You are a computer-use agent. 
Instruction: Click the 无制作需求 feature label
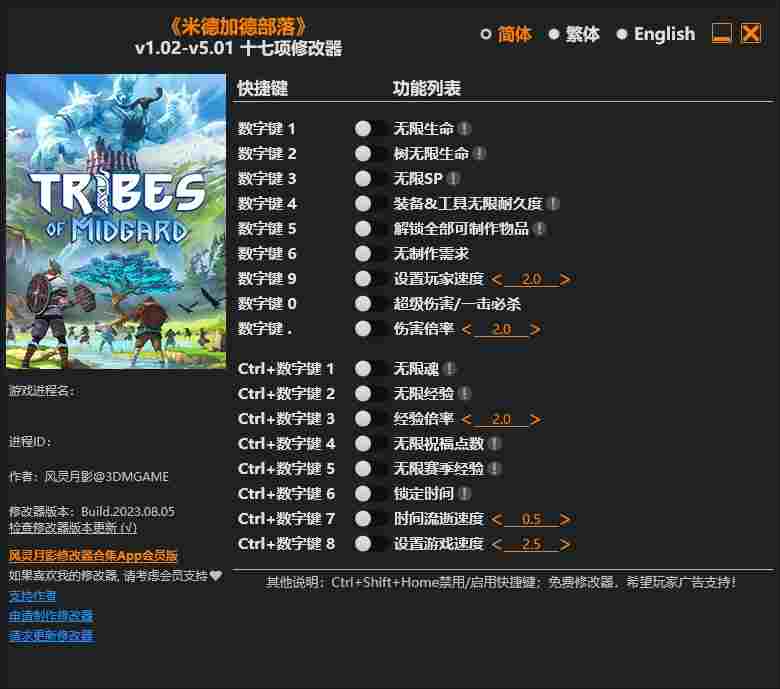pos(431,254)
